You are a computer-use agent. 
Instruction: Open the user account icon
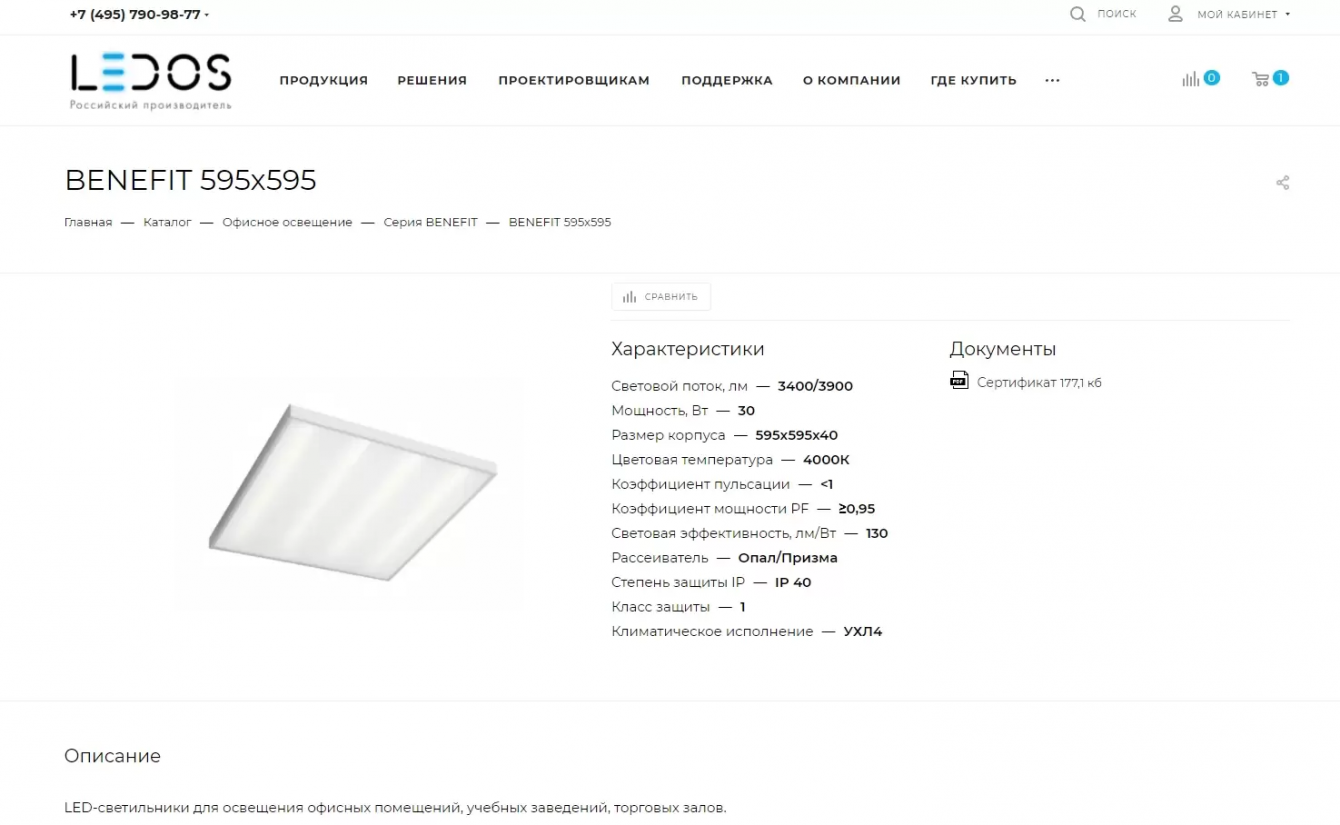pyautogui.click(x=1175, y=14)
